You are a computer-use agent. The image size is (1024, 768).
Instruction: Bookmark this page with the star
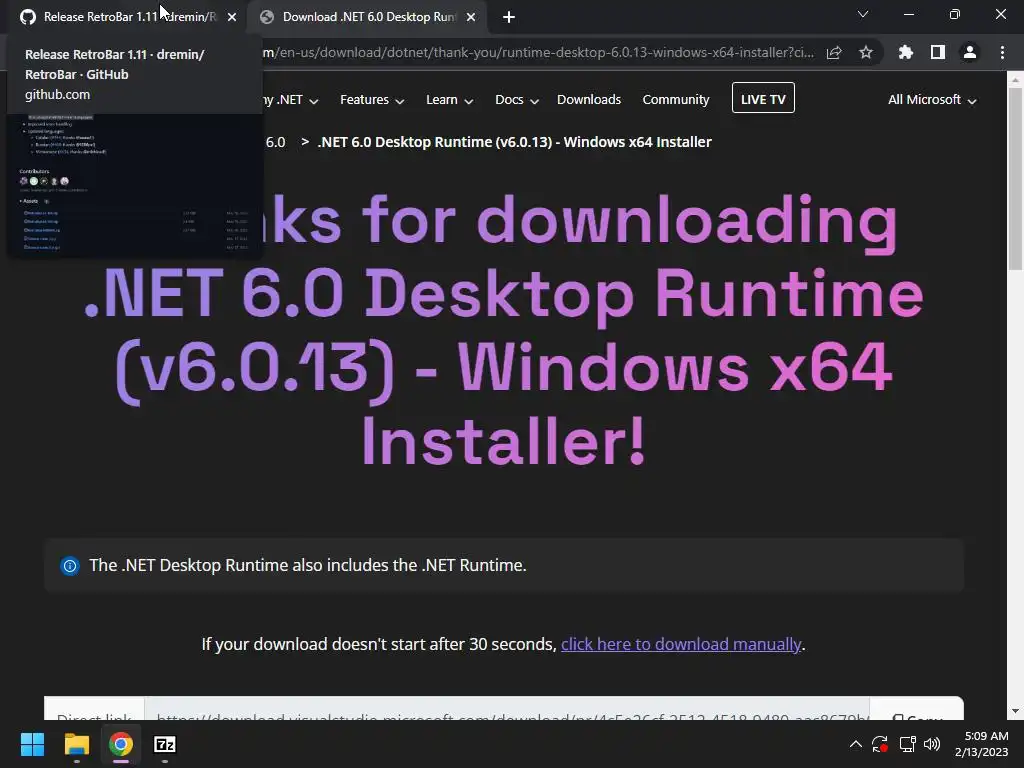(866, 52)
